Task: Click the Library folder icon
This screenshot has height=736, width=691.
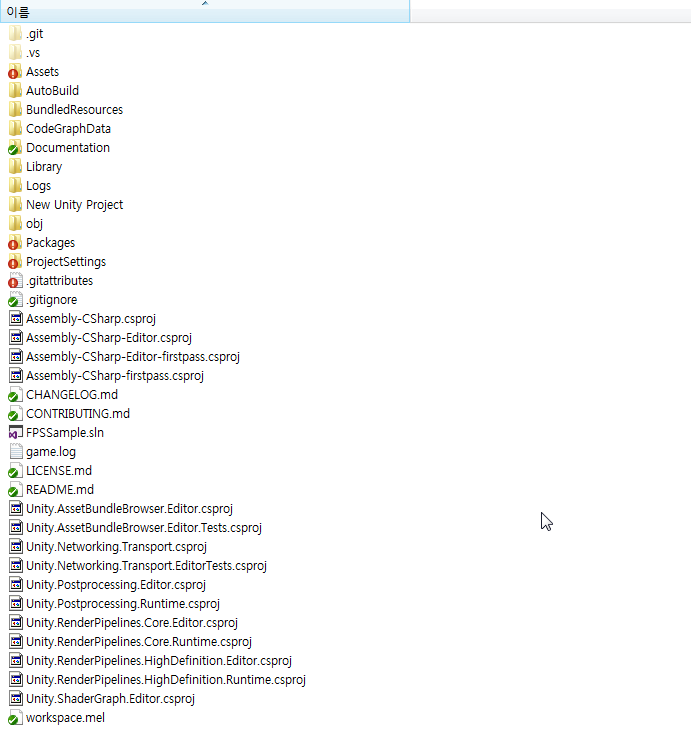Action: pyautogui.click(x=15, y=167)
